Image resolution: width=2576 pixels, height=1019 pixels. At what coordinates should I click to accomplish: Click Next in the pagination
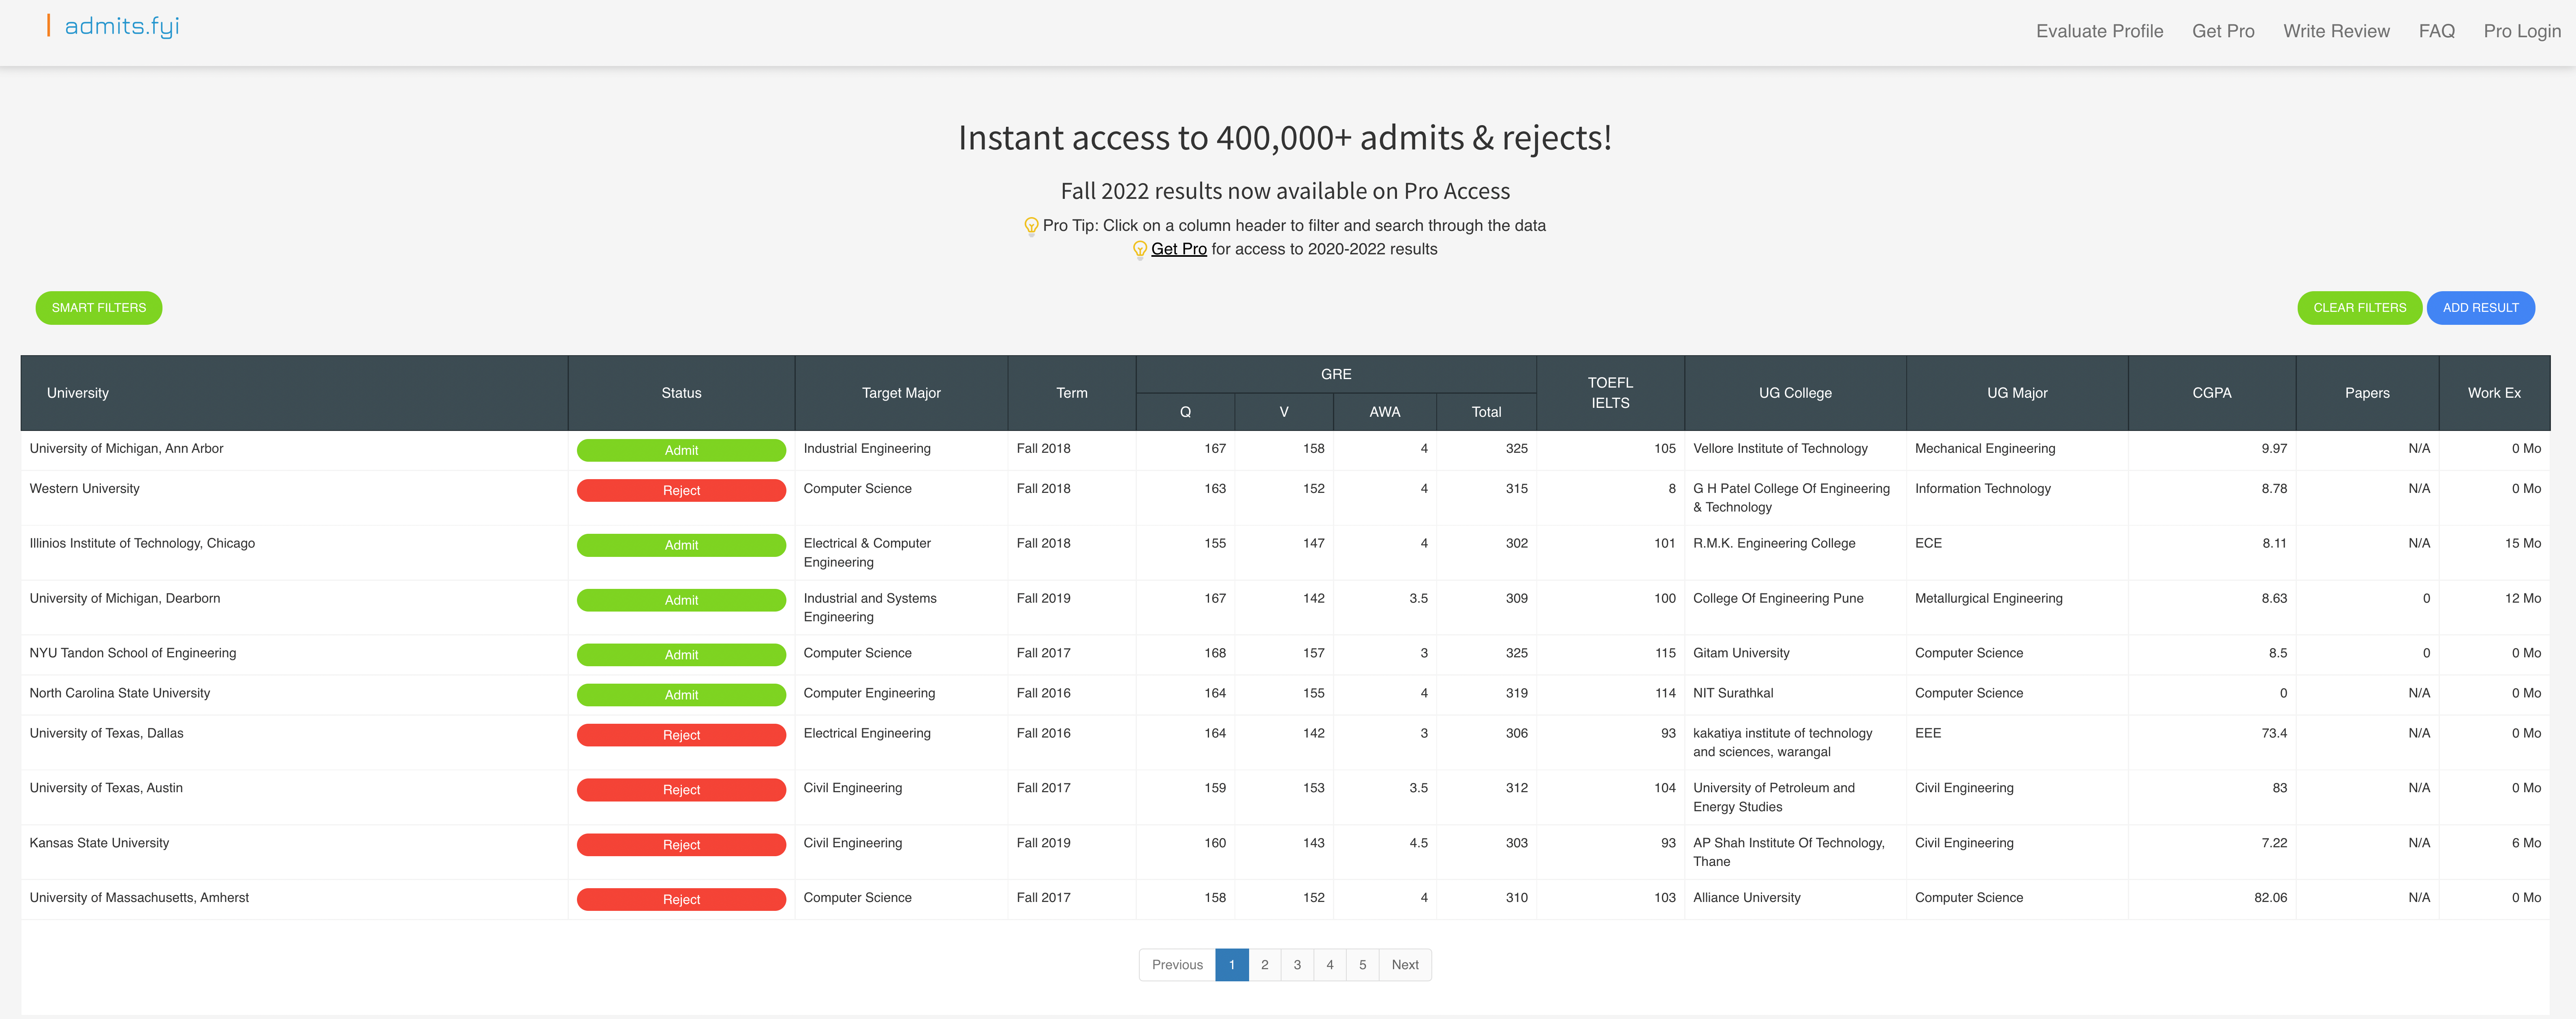(x=1405, y=965)
